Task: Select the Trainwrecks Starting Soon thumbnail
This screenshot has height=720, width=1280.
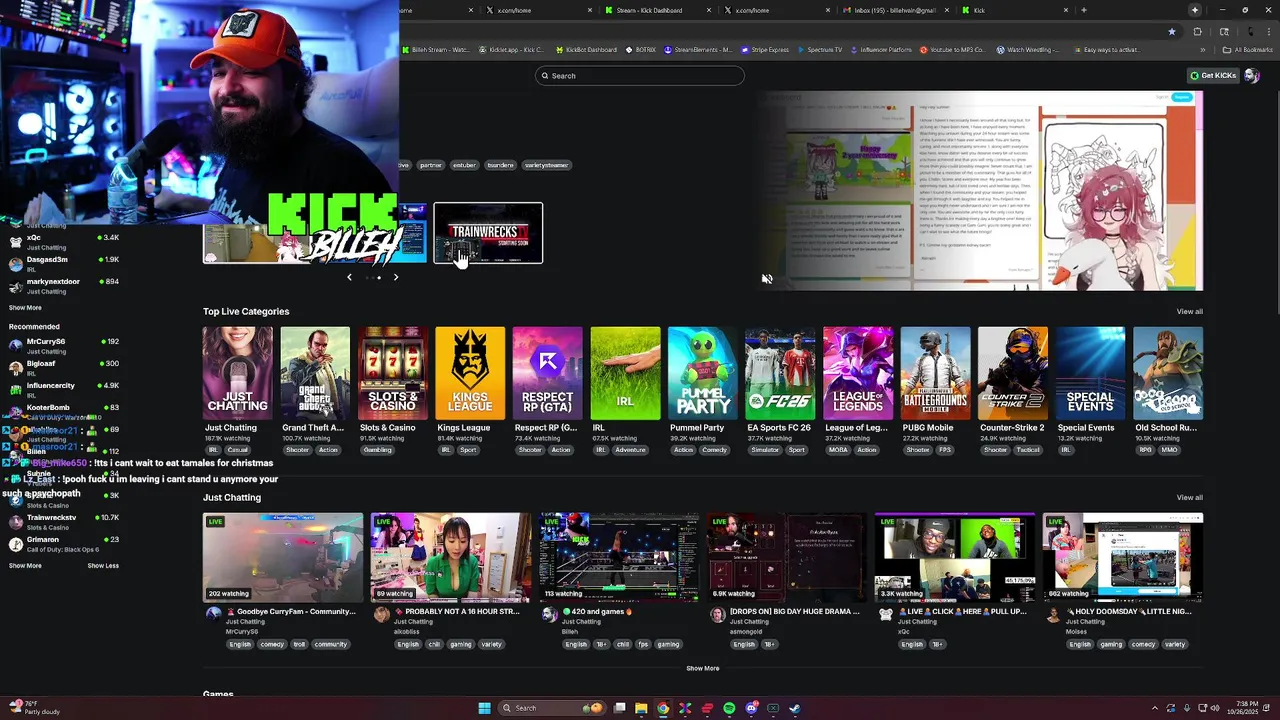Action: (488, 233)
